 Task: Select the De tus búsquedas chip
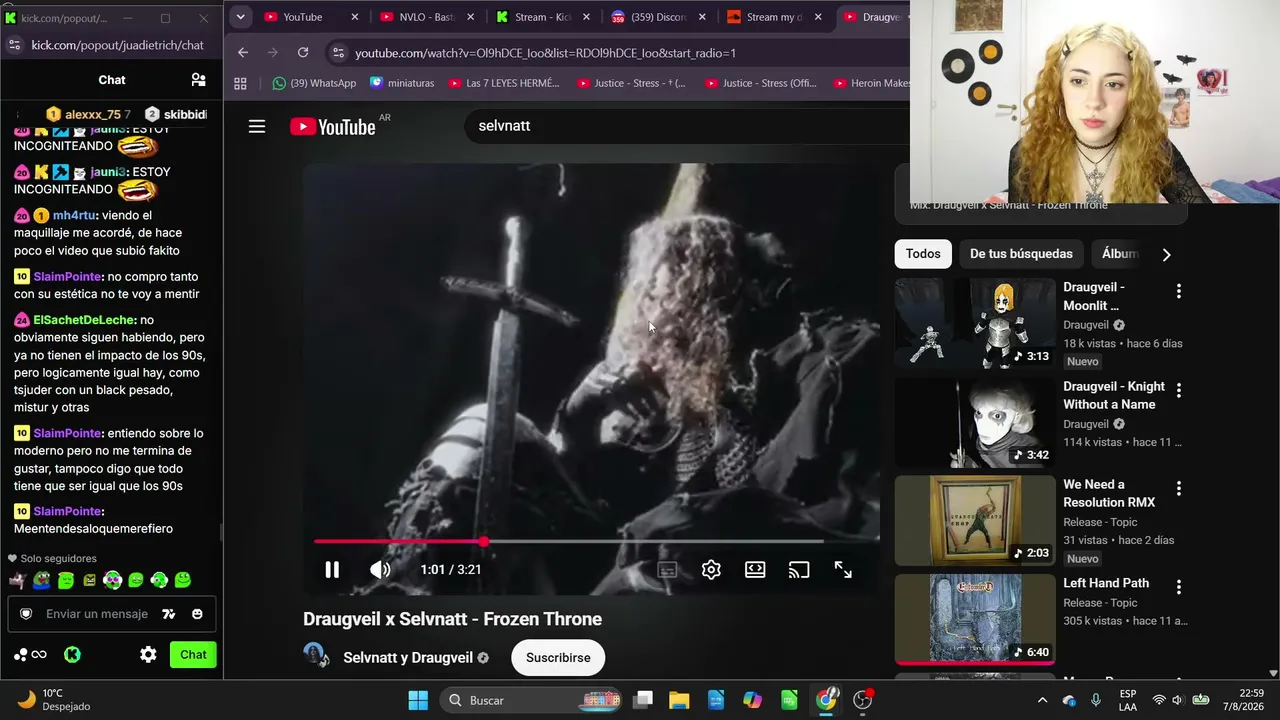tap(1021, 254)
